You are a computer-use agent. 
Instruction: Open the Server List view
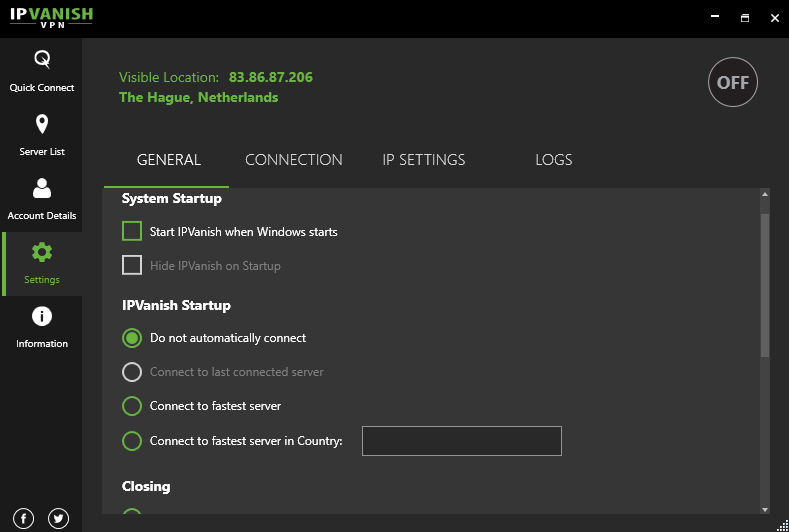42,135
